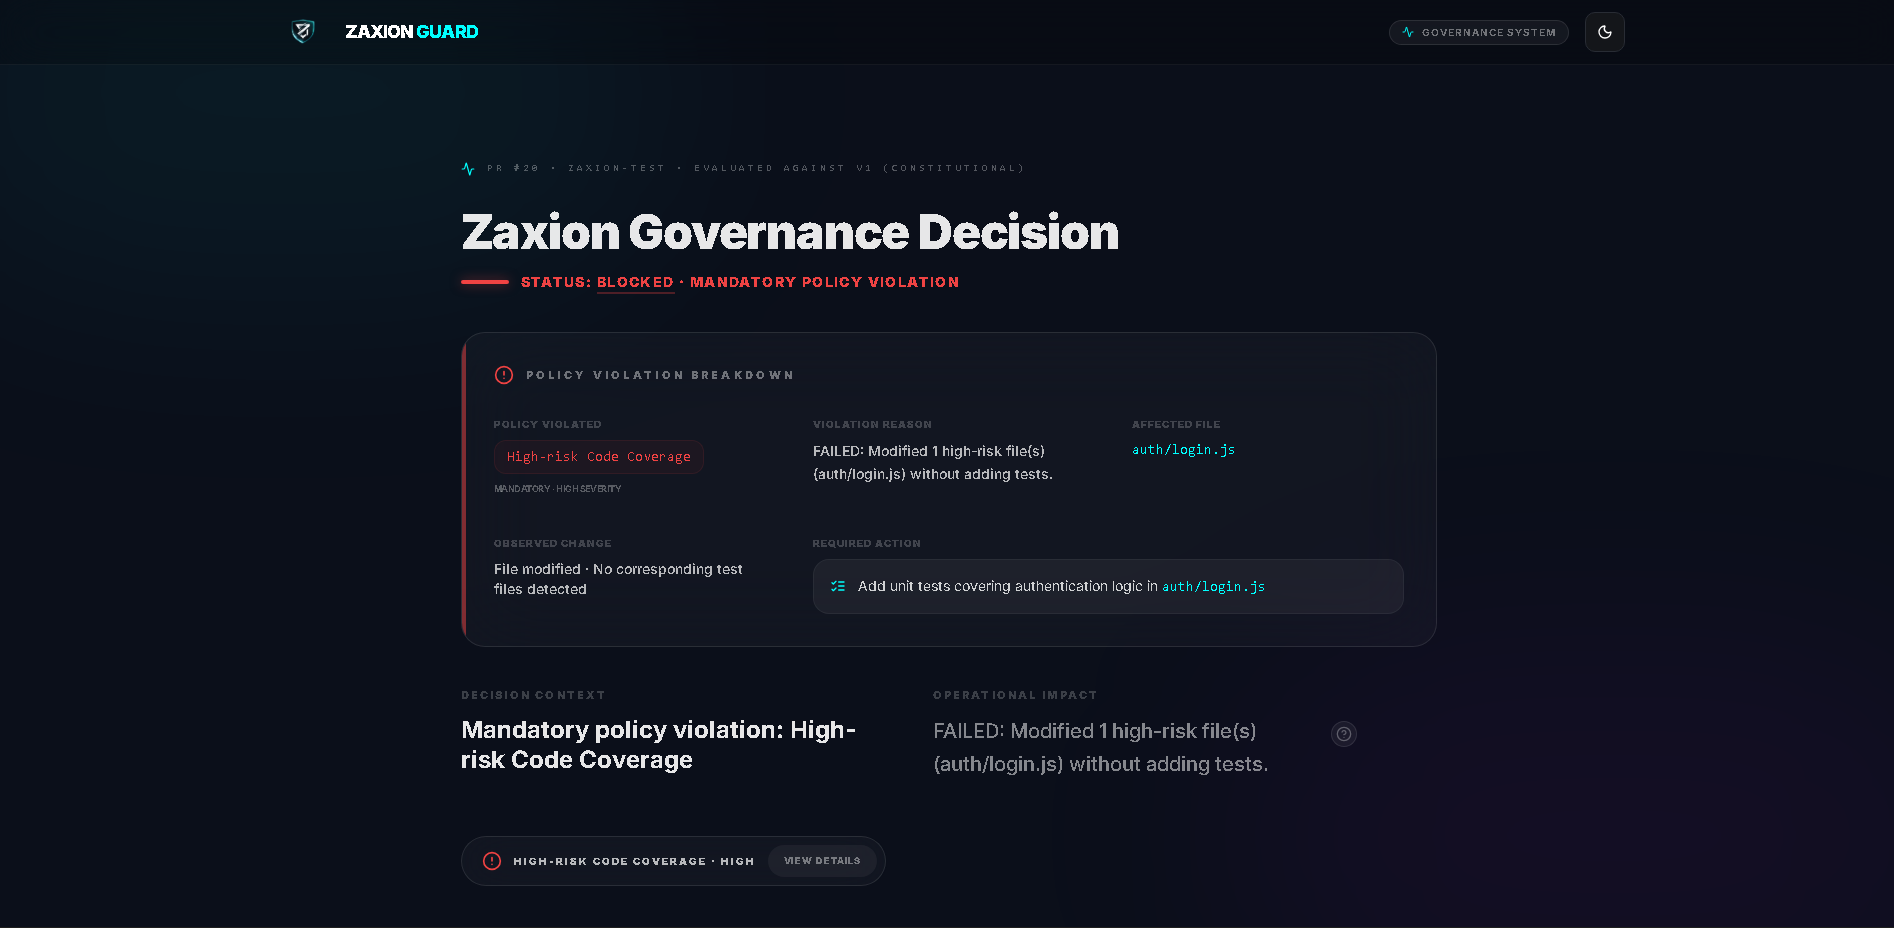The width and height of the screenshot is (1894, 928).
Task: Select the Zaxion Guard wordmark
Action: click(x=412, y=31)
